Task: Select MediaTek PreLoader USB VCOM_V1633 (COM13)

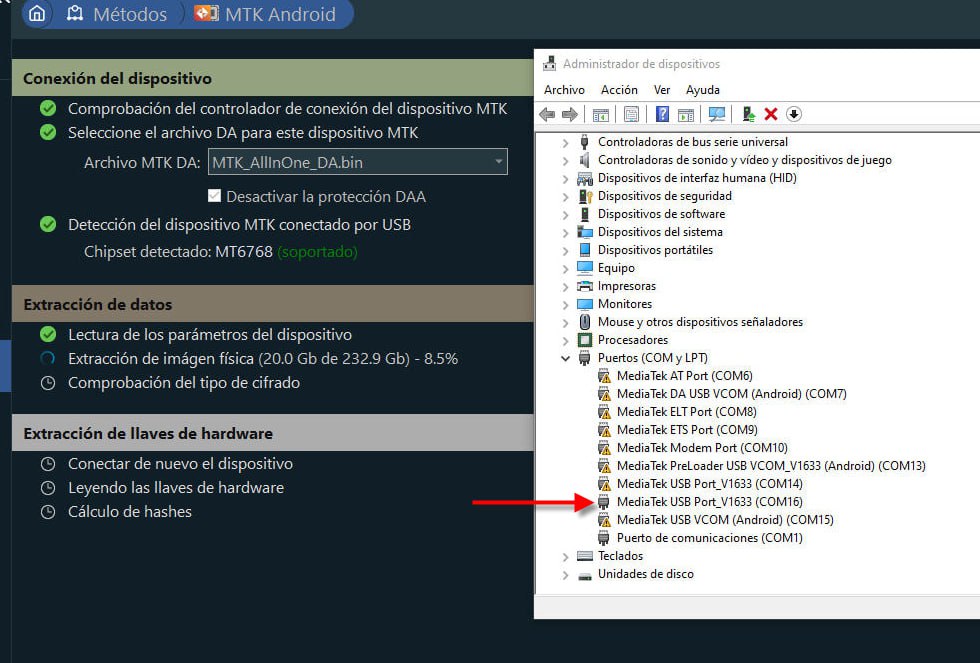Action: [x=771, y=466]
